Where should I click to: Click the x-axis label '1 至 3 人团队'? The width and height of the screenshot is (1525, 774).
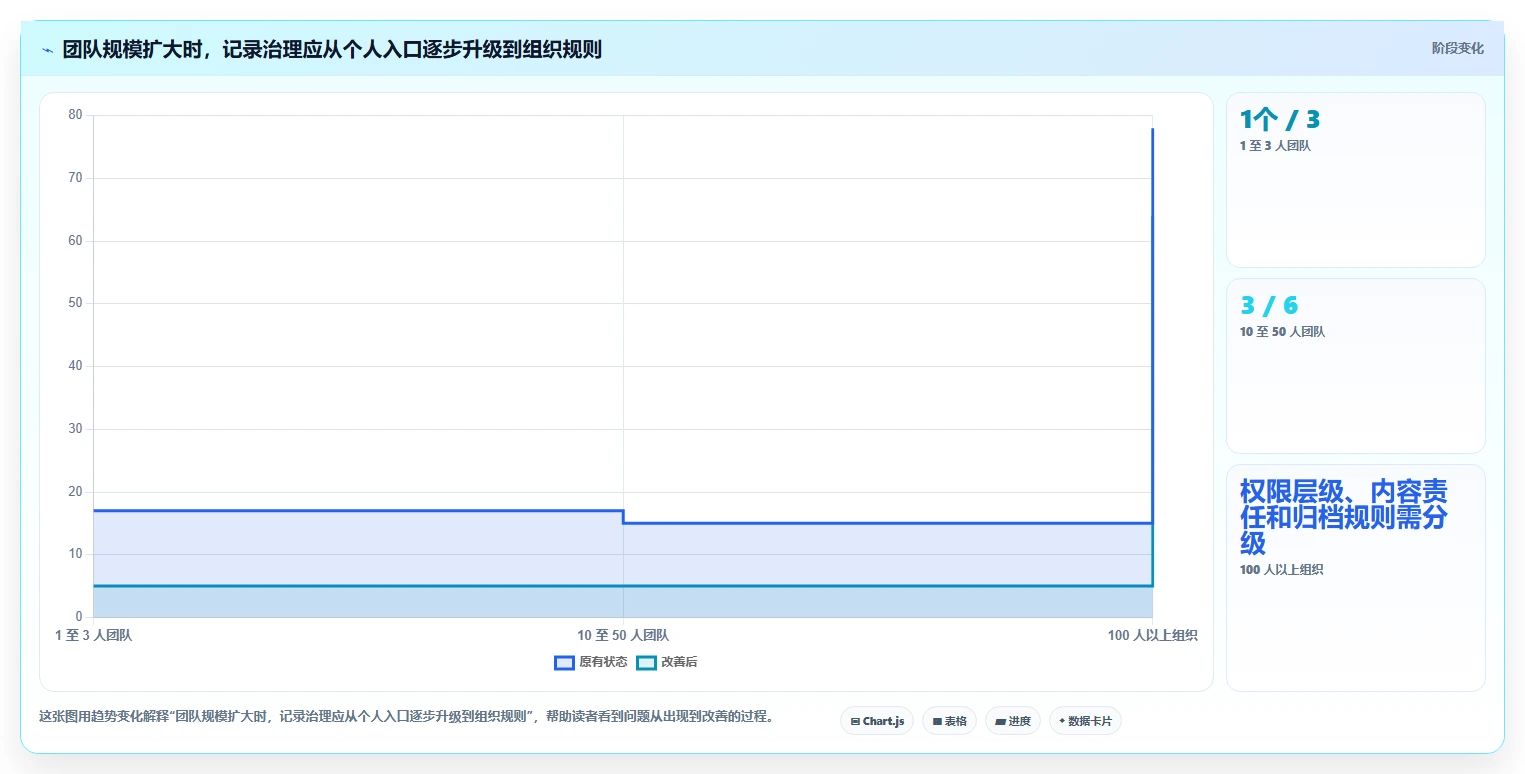click(x=93, y=635)
